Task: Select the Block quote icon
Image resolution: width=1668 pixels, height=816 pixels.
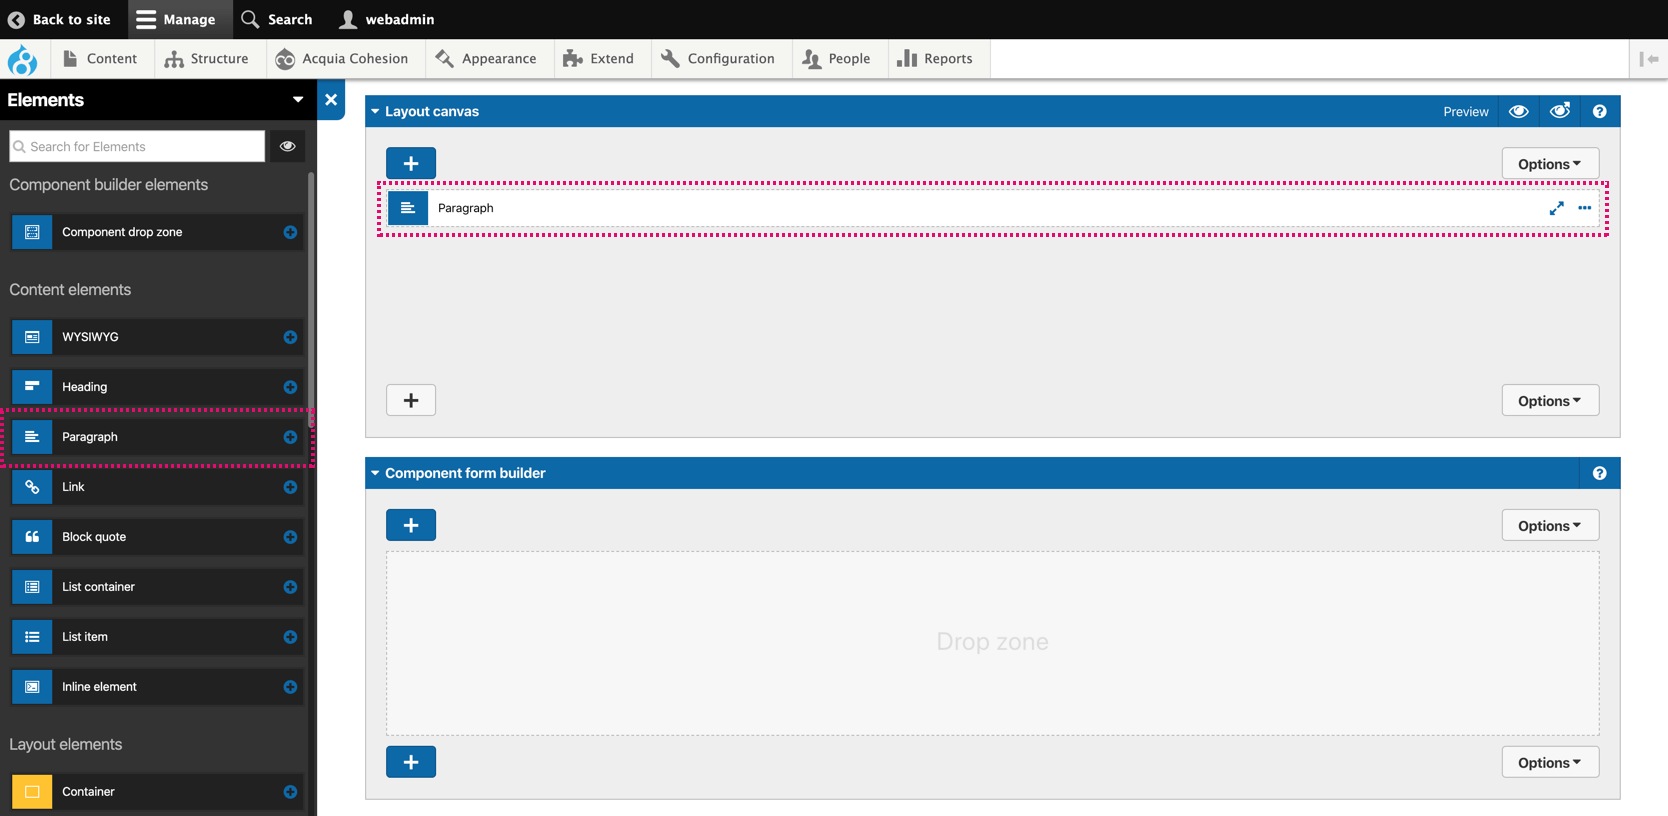Action: pyautogui.click(x=32, y=537)
